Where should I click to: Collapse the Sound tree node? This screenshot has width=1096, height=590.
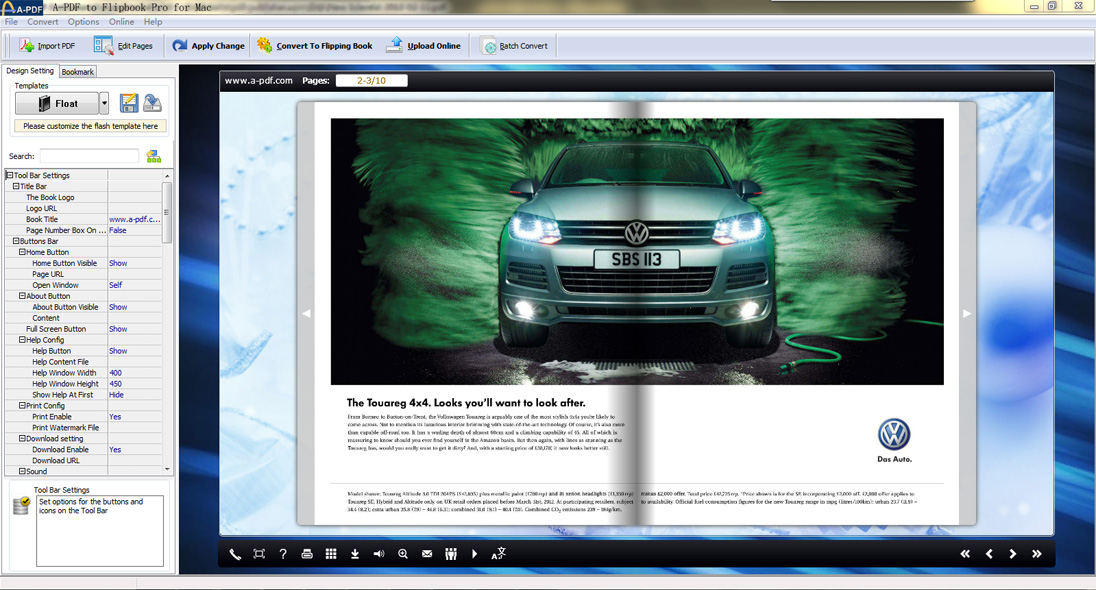point(22,471)
